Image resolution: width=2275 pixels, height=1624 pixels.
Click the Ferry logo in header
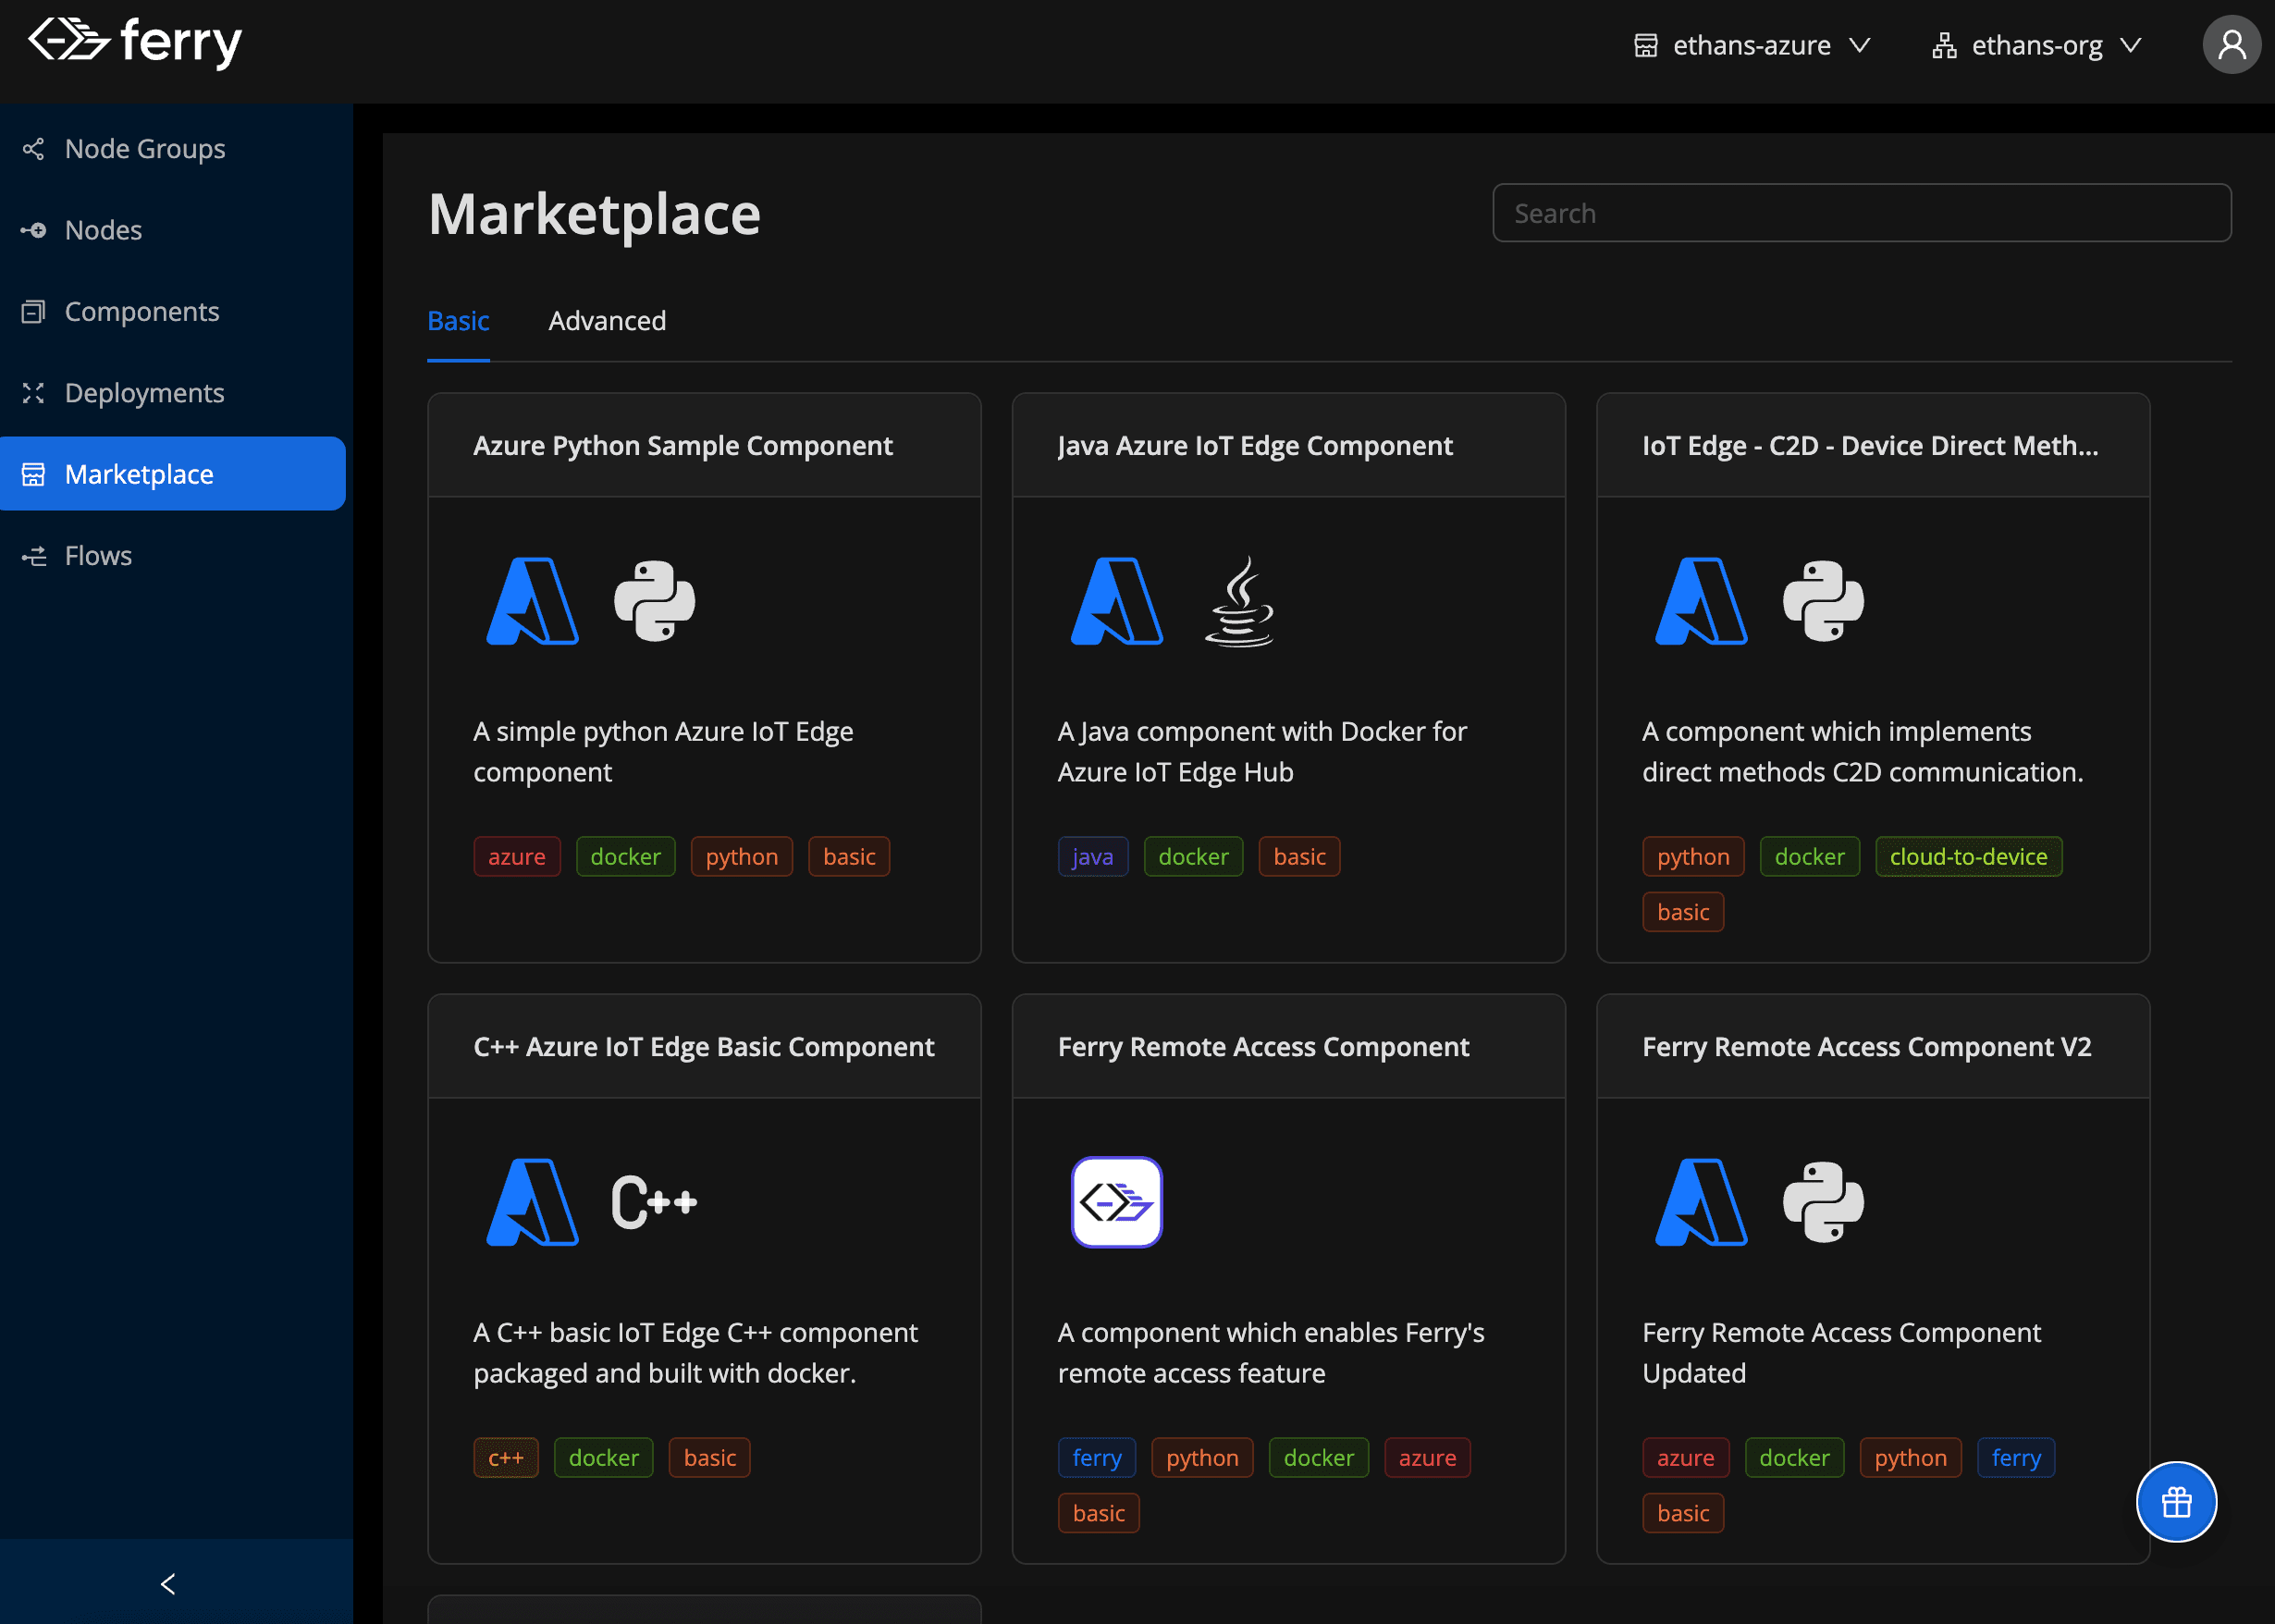(x=135, y=42)
